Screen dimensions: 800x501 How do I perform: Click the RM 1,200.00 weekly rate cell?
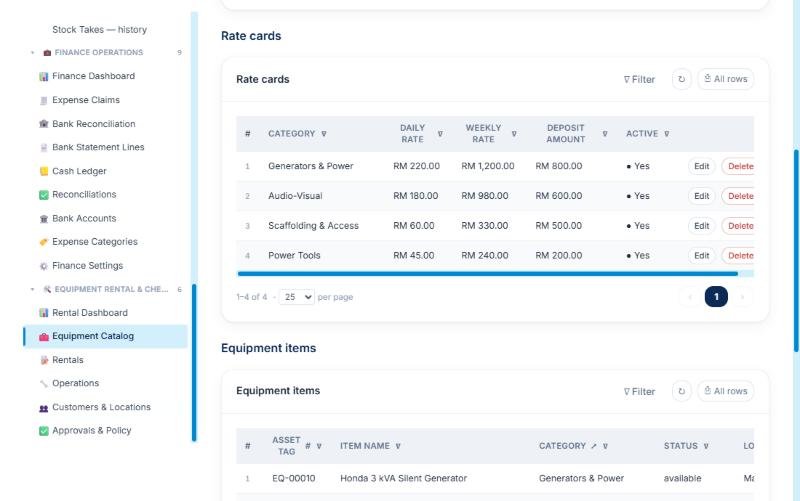(x=488, y=166)
